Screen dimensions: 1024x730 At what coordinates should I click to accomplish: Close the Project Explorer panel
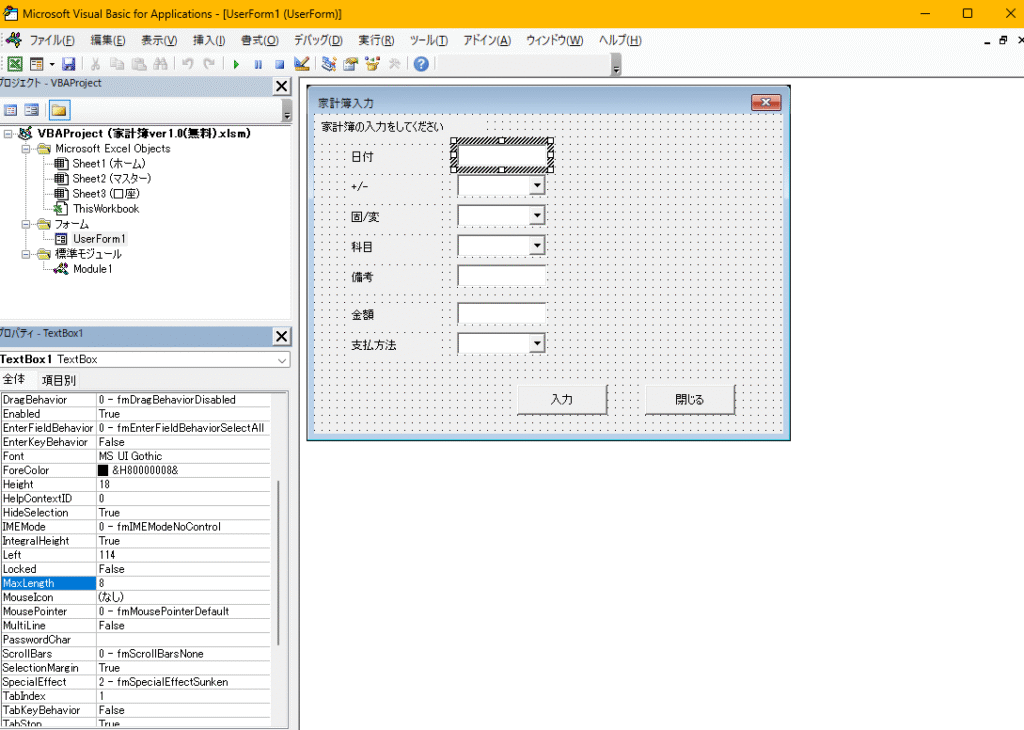(x=281, y=86)
